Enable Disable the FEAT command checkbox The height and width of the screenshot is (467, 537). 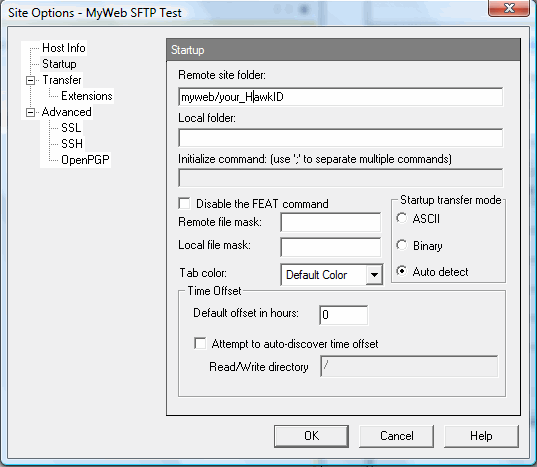[x=184, y=203]
